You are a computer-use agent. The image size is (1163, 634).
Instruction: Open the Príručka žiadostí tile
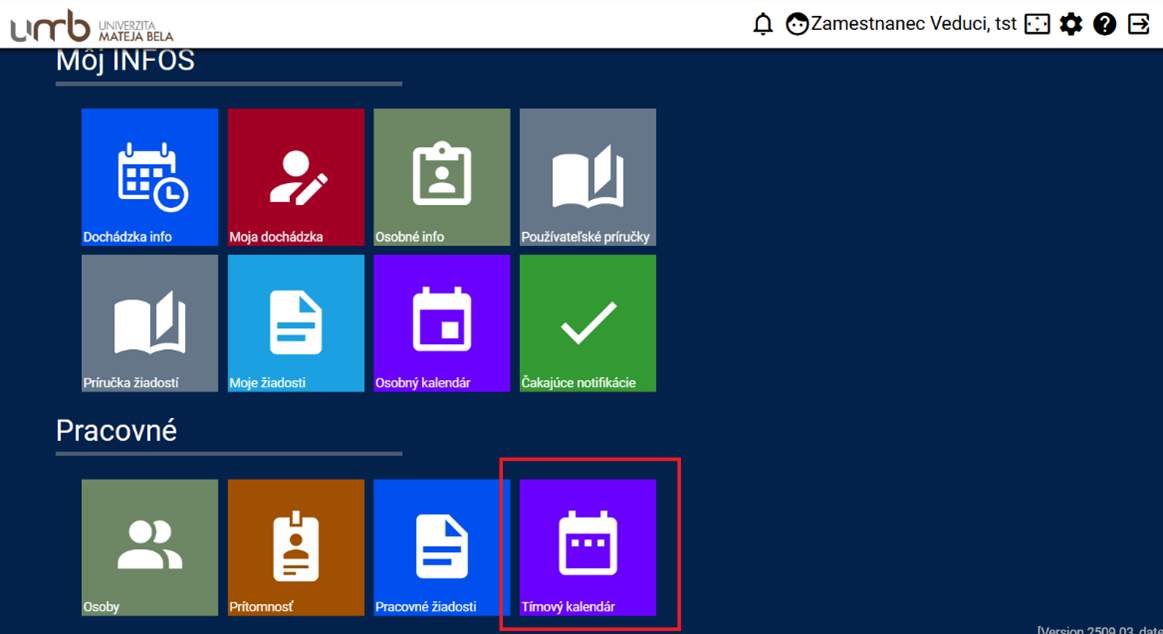(150, 323)
